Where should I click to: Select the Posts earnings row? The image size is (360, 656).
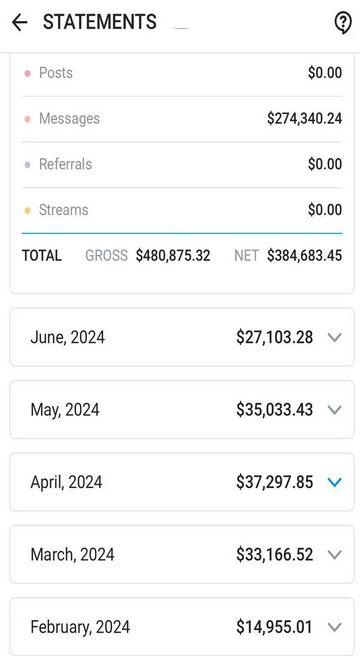click(182, 74)
